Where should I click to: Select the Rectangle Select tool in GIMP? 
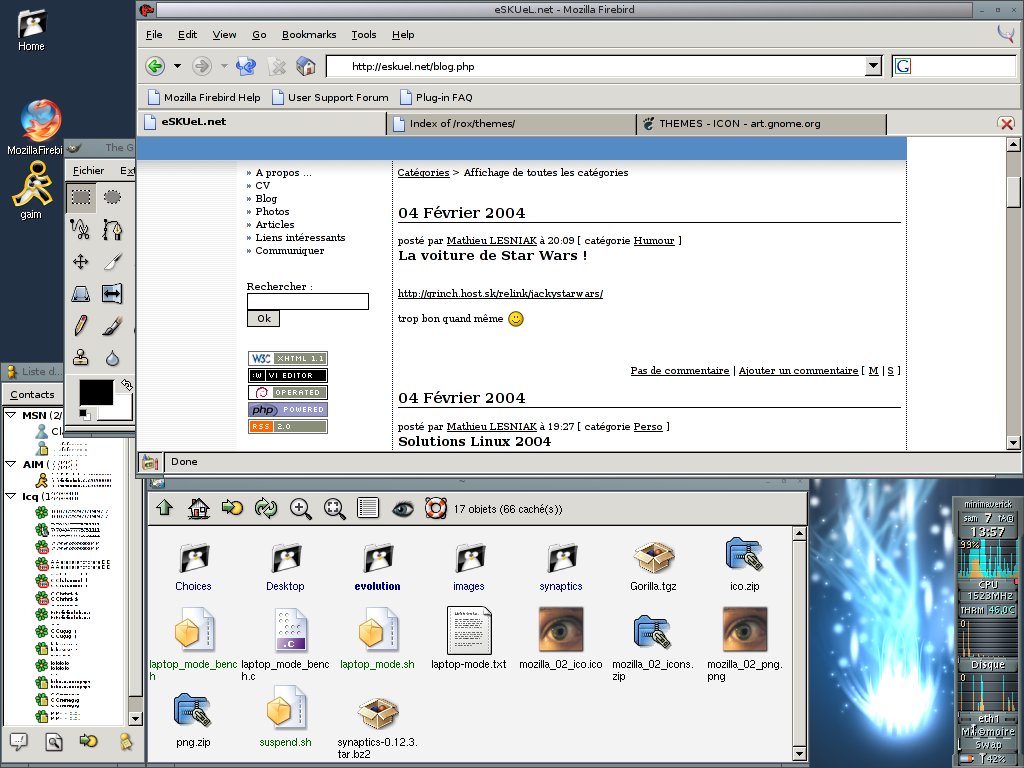click(x=81, y=197)
